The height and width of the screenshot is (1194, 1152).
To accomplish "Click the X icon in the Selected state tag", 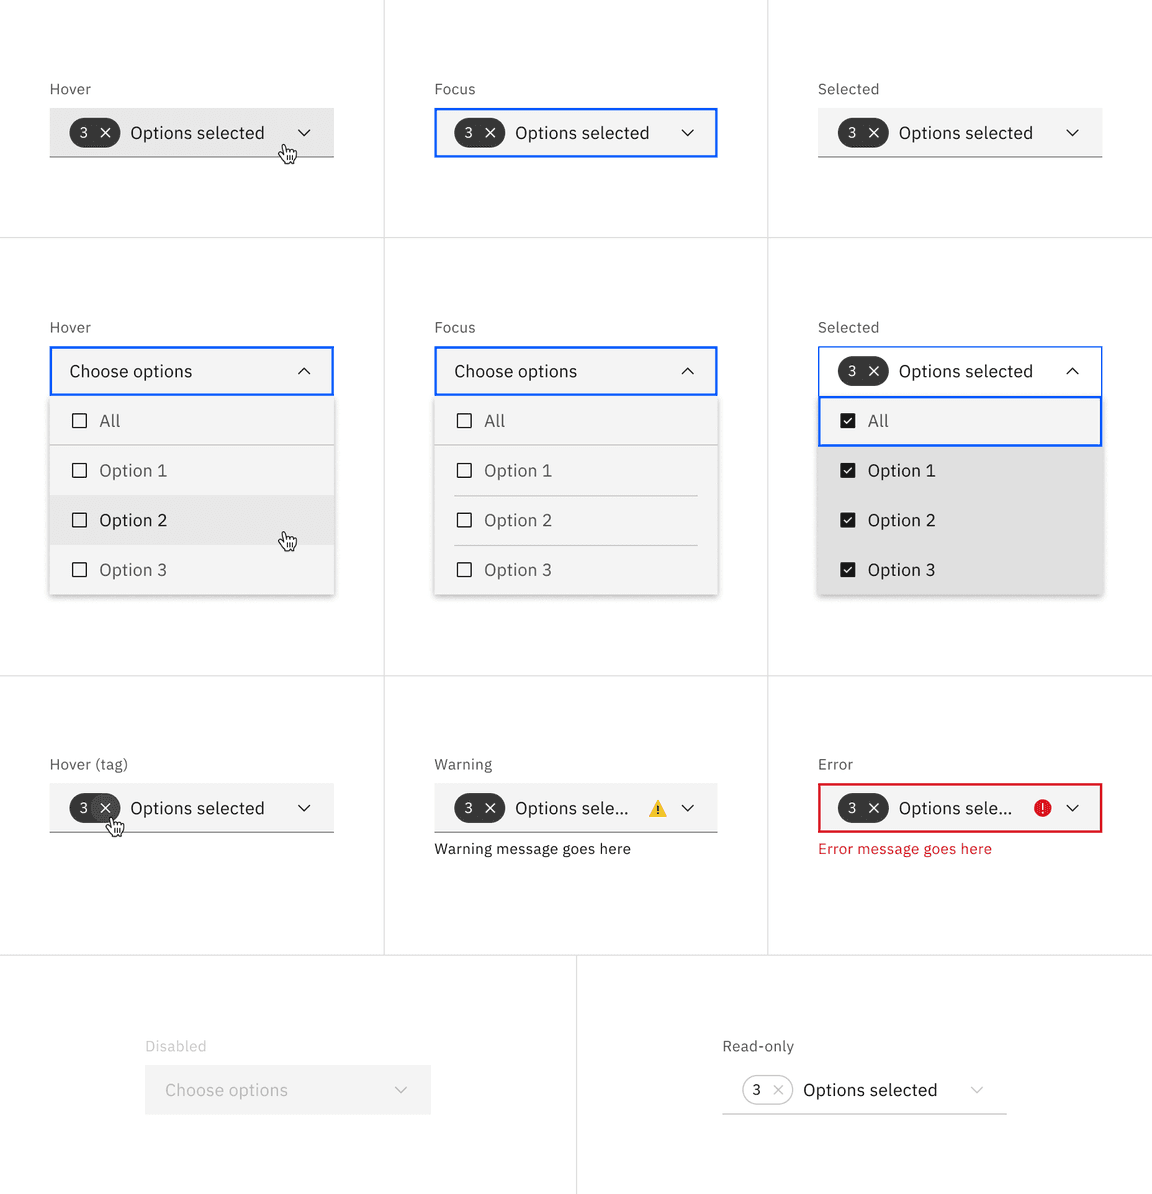I will 873,132.
